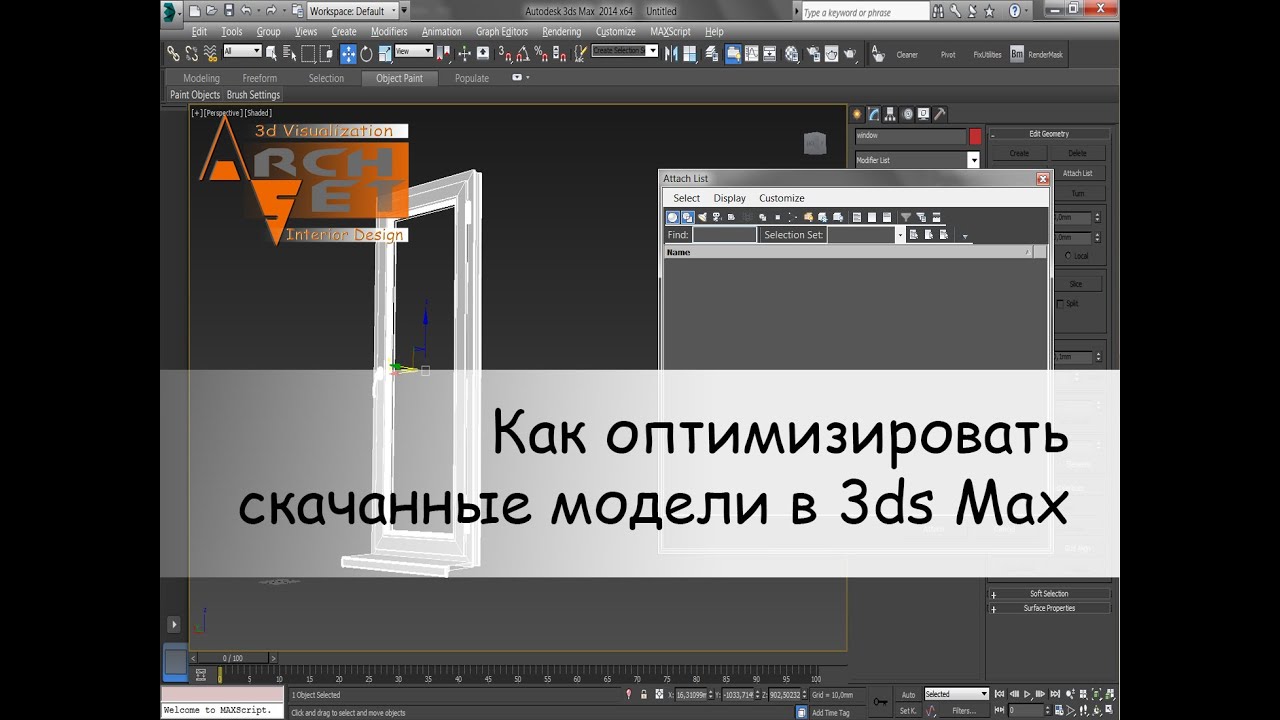Toggle Auto Key mode button

point(908,695)
